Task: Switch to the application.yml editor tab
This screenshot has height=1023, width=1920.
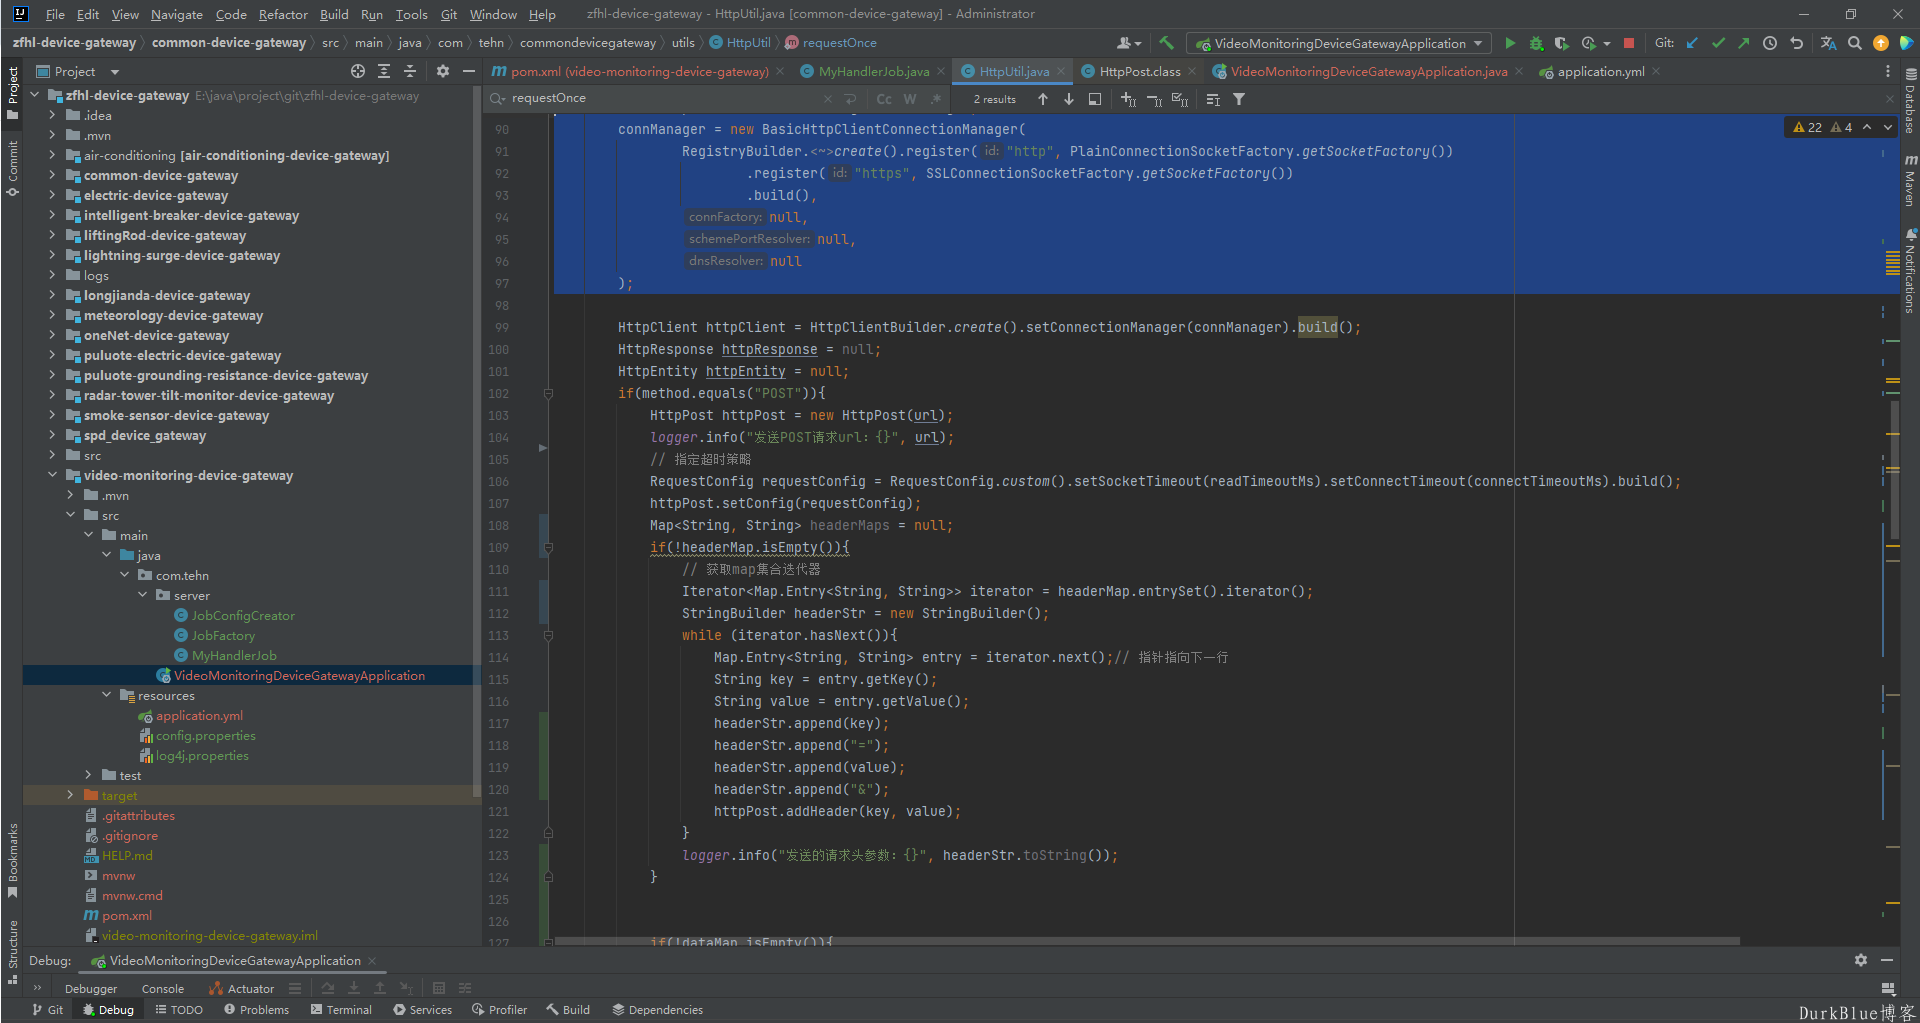Action: [1600, 71]
